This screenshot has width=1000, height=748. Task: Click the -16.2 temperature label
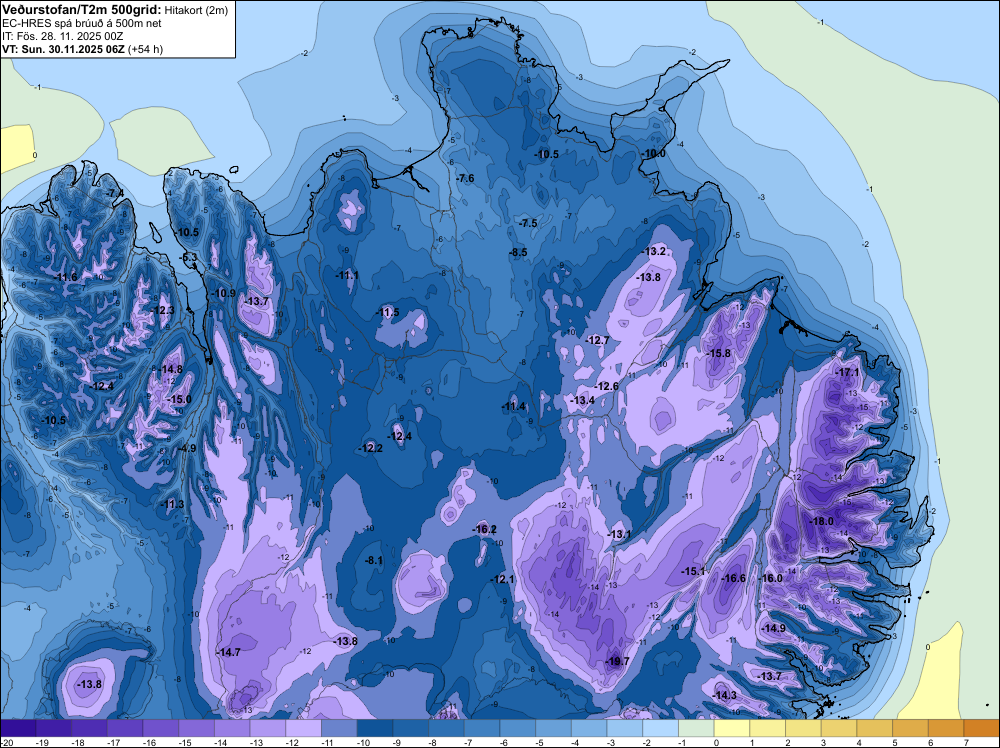[x=484, y=529]
